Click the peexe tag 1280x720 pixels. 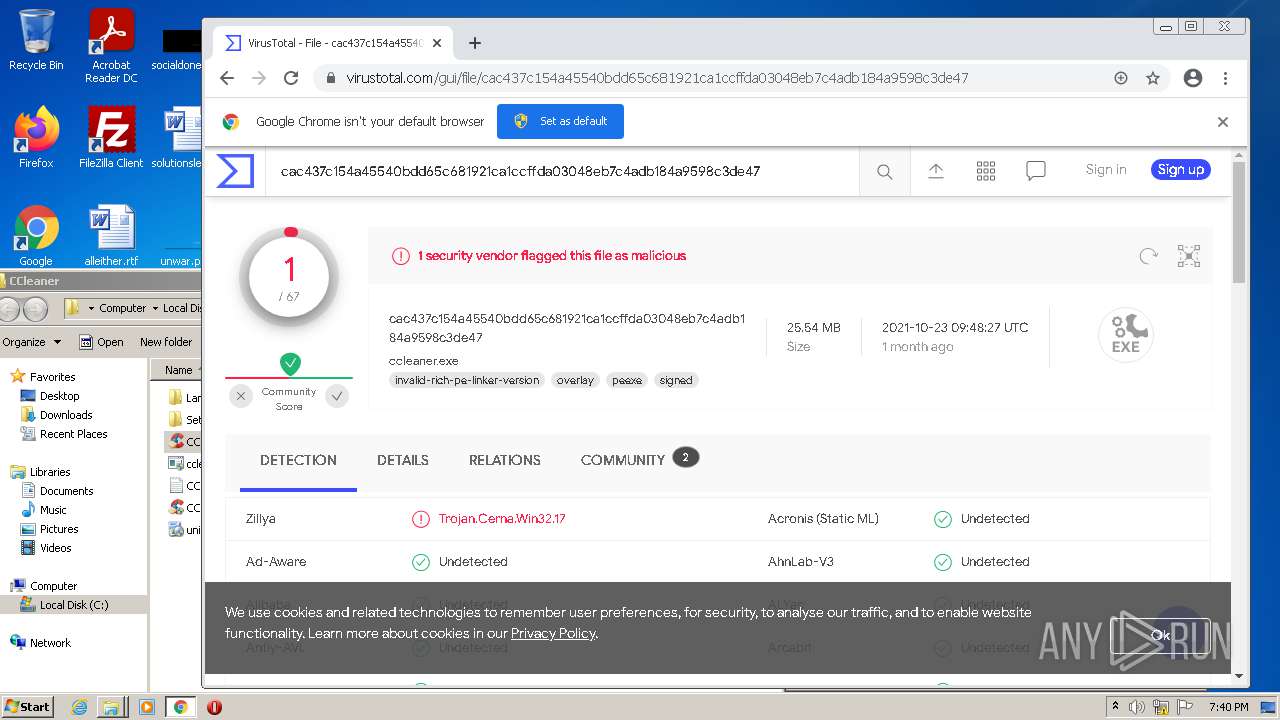(x=627, y=380)
